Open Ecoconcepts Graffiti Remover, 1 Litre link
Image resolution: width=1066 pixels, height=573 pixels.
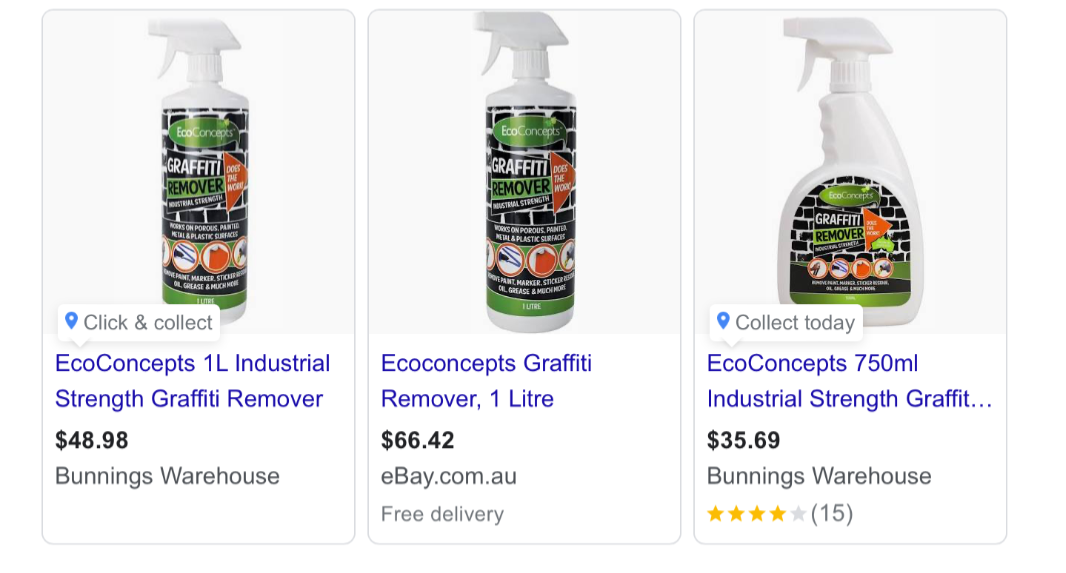point(486,381)
